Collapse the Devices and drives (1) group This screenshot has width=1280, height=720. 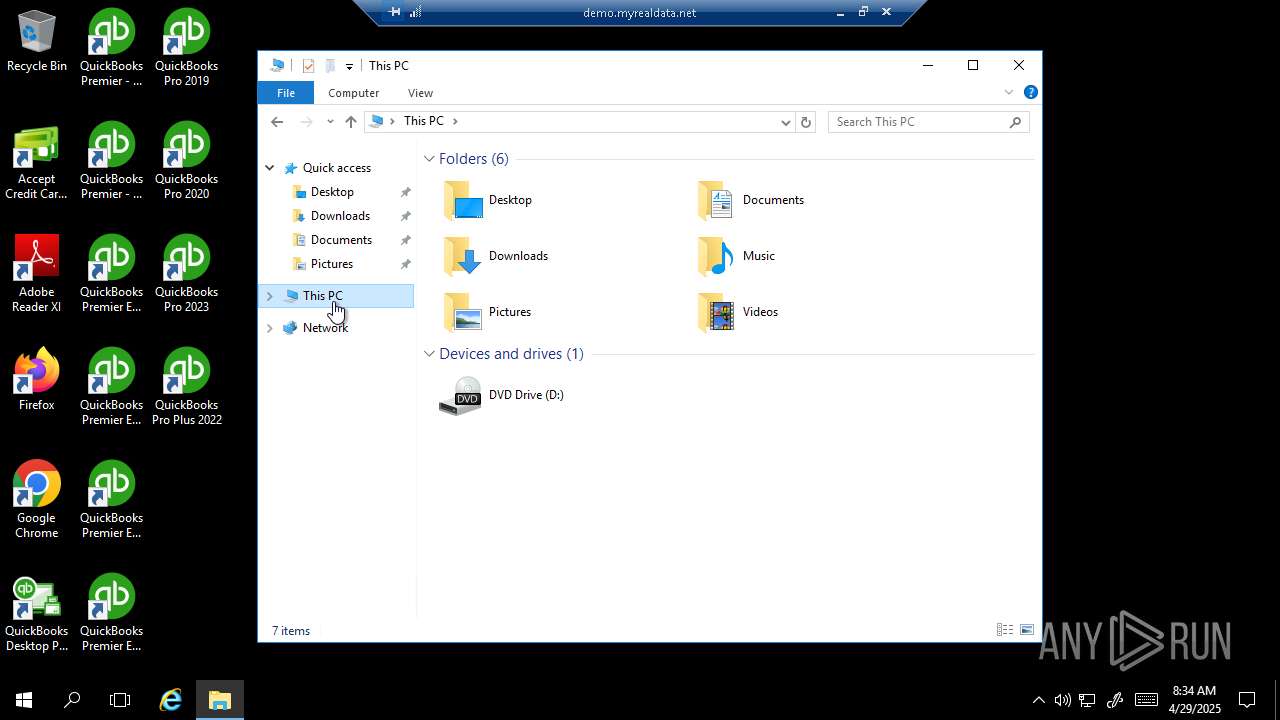429,354
